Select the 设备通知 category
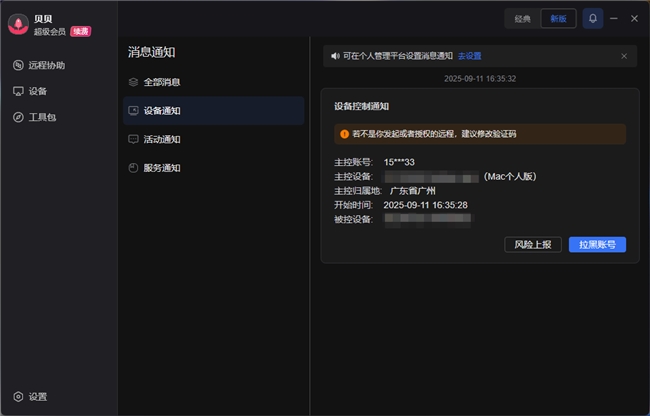Viewport: 650px width, 416px height. point(161,111)
